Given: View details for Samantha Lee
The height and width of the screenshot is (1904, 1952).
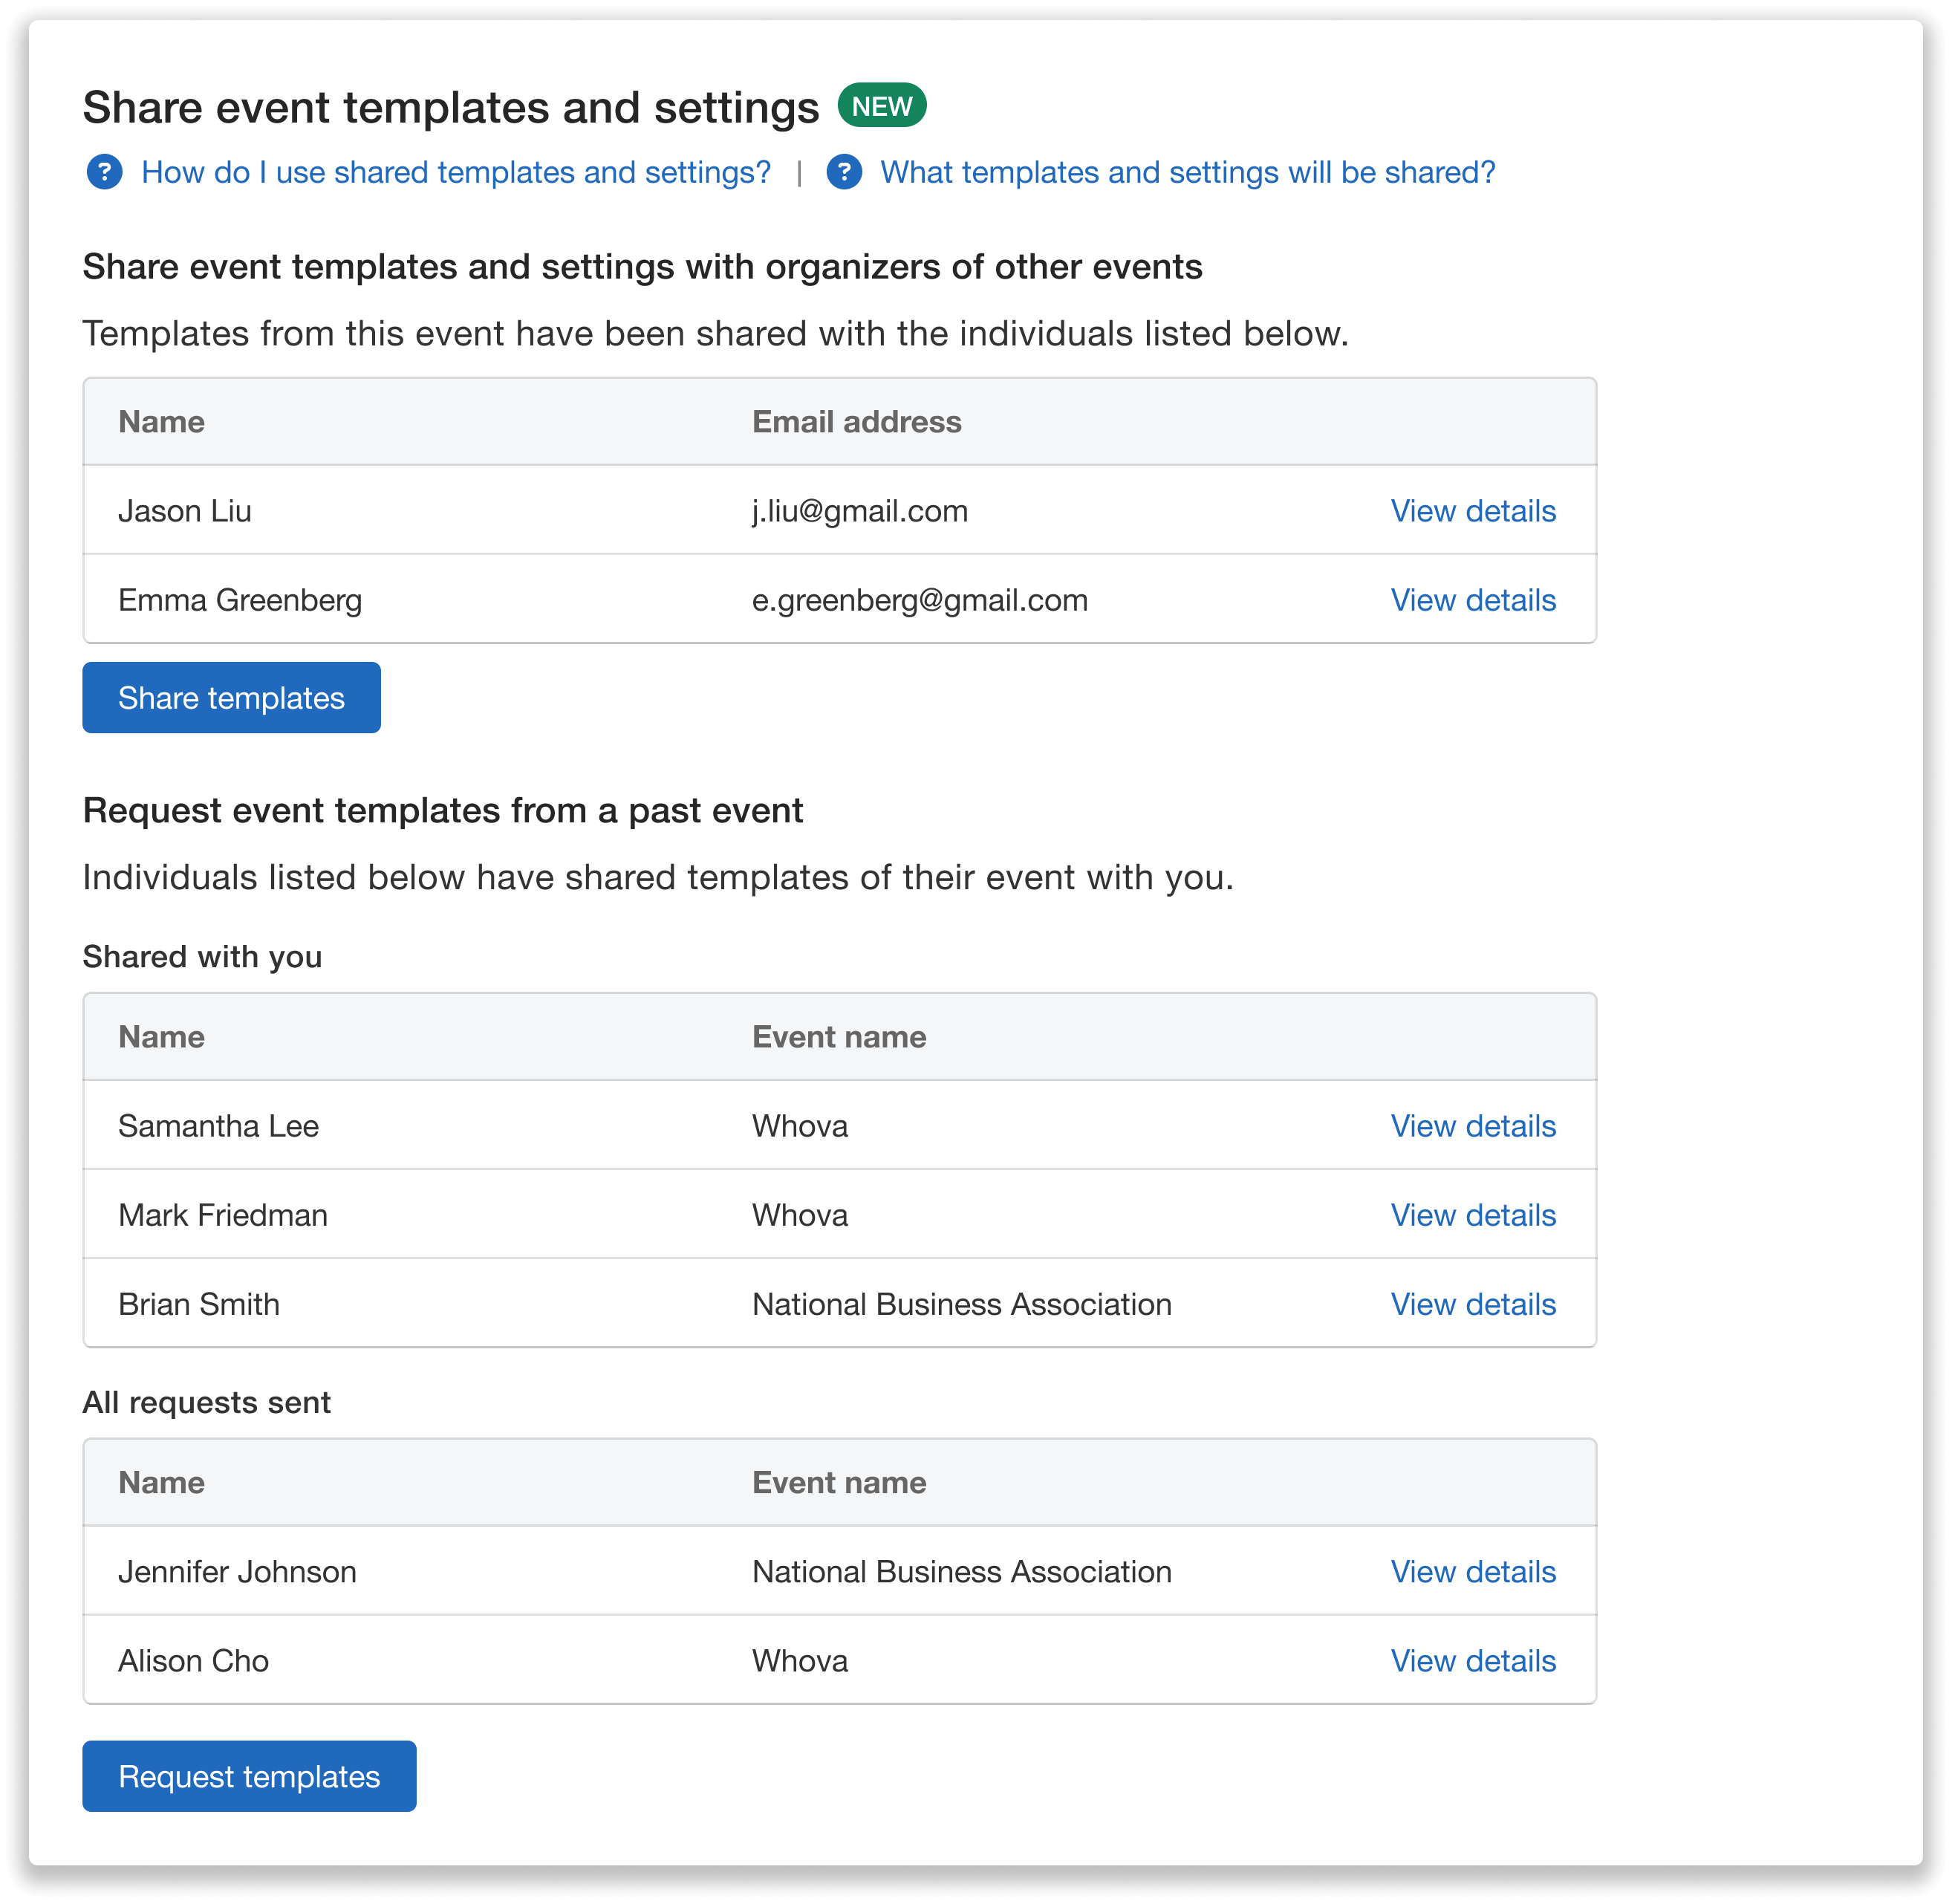Looking at the screenshot, I should 1473,1125.
